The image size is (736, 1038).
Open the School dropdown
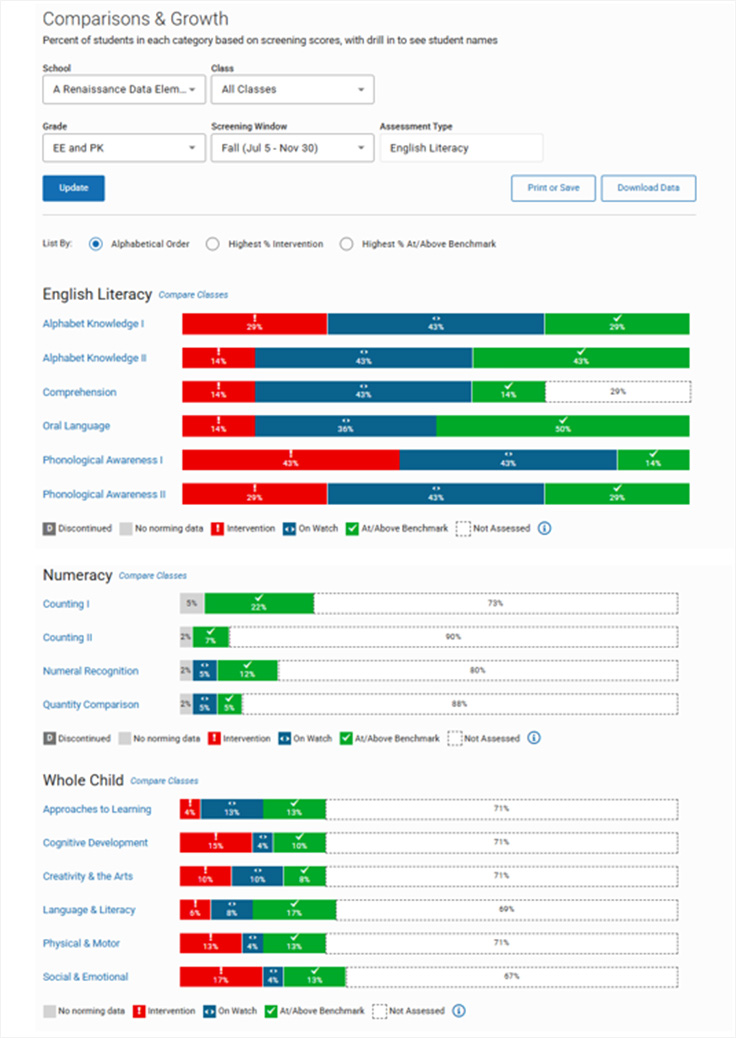point(124,89)
